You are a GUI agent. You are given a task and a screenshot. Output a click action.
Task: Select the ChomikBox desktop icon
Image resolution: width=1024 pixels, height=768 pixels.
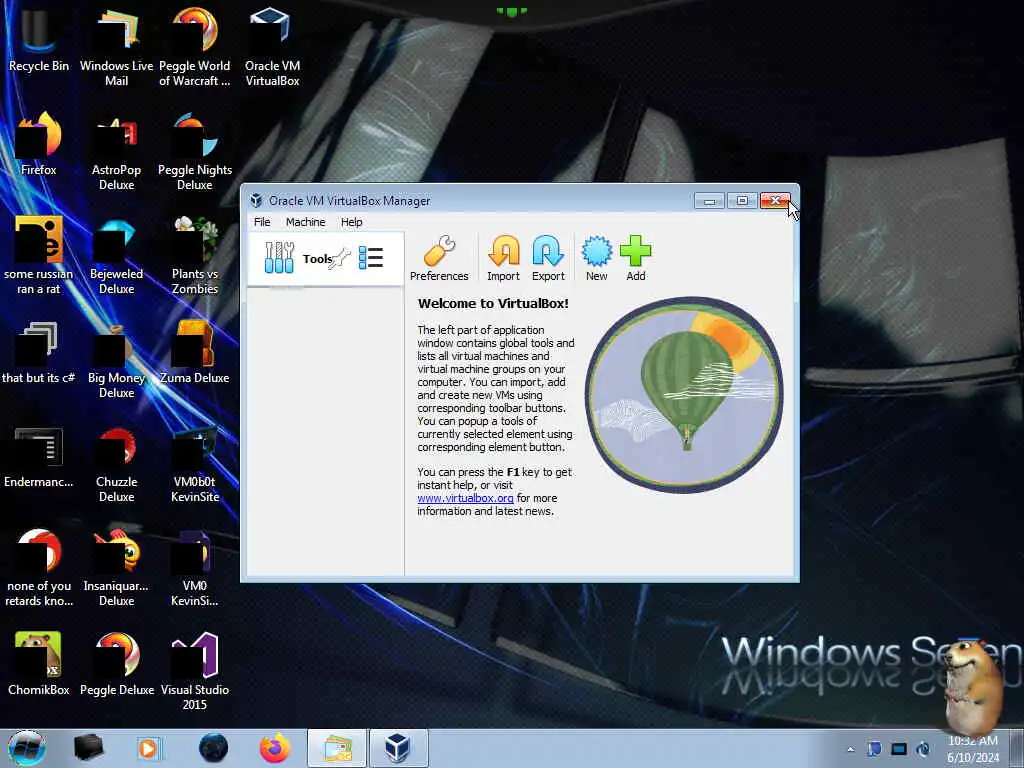click(39, 664)
